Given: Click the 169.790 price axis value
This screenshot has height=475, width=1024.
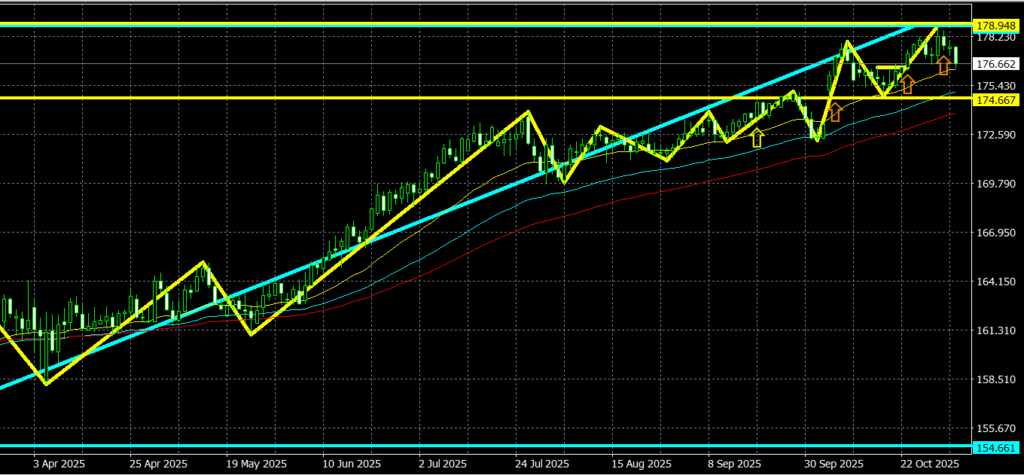Looking at the screenshot, I should (996, 184).
